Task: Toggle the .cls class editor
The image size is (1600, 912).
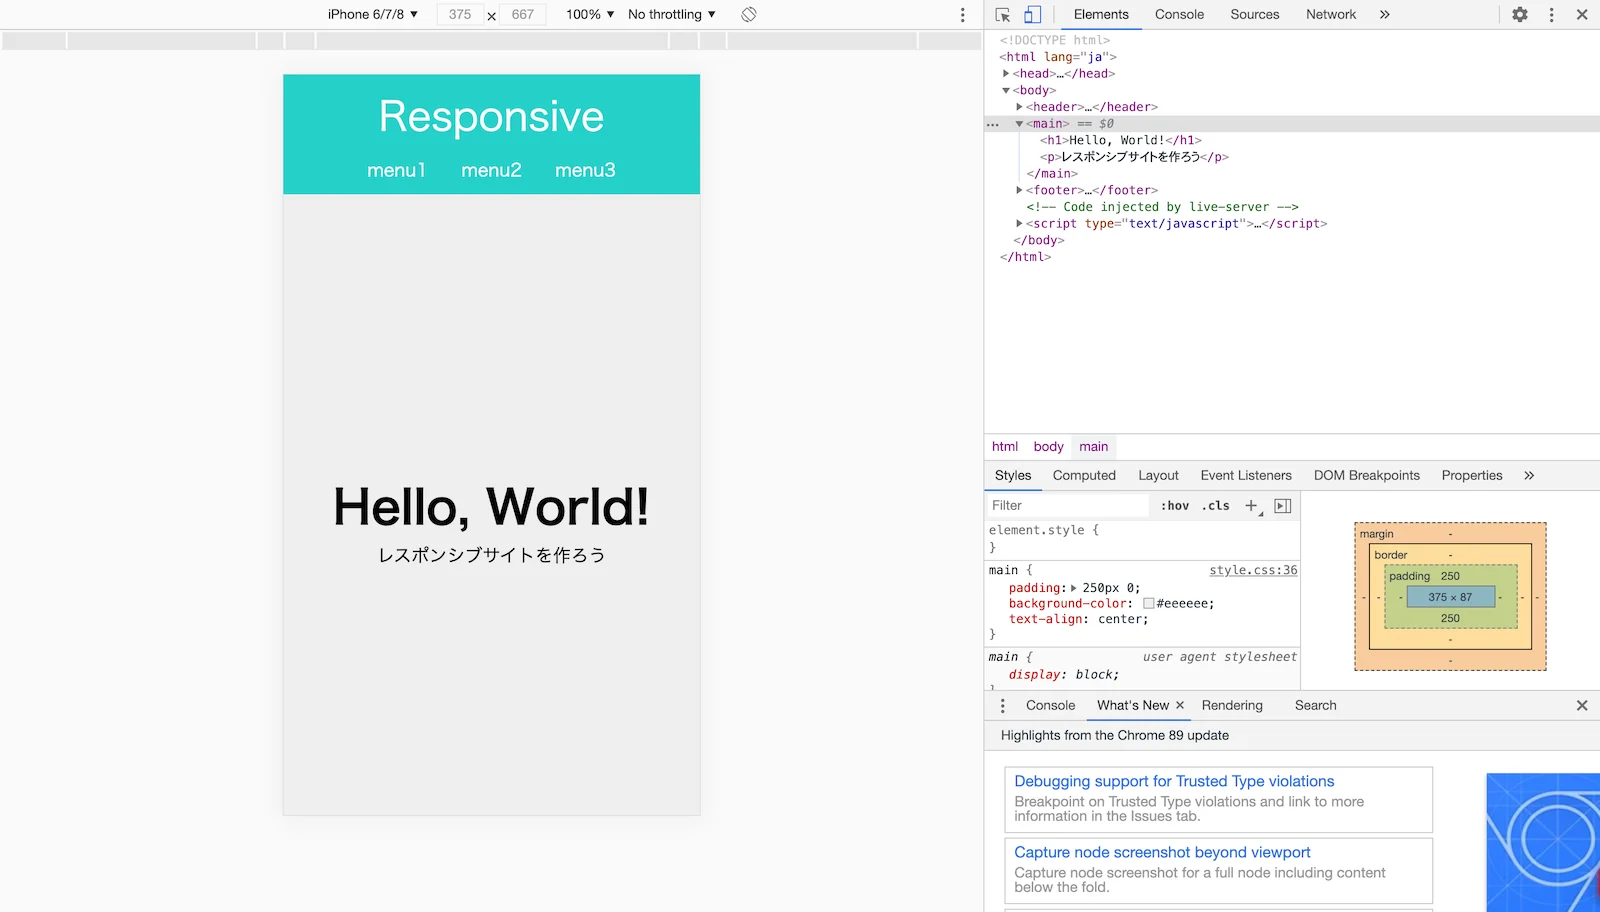Action: (x=1216, y=506)
